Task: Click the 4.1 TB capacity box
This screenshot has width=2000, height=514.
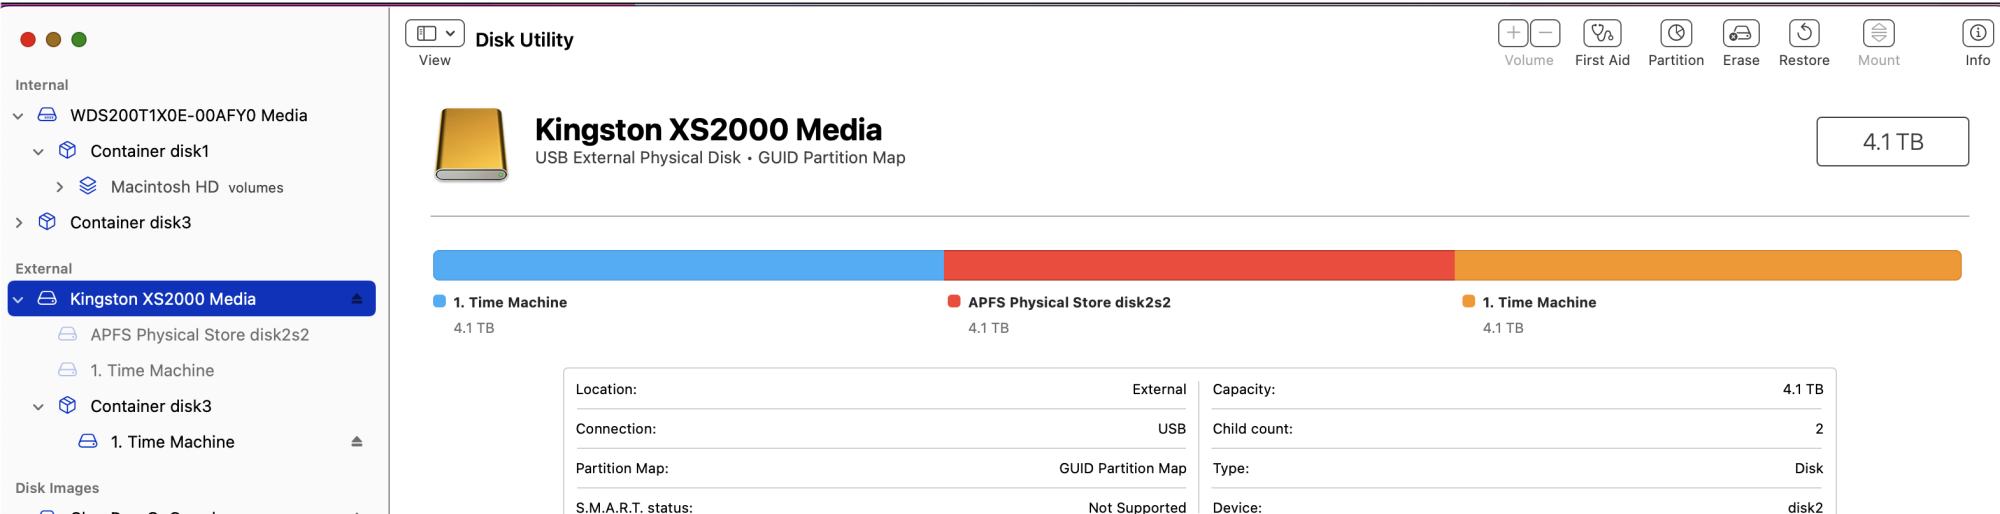Action: coord(1892,142)
